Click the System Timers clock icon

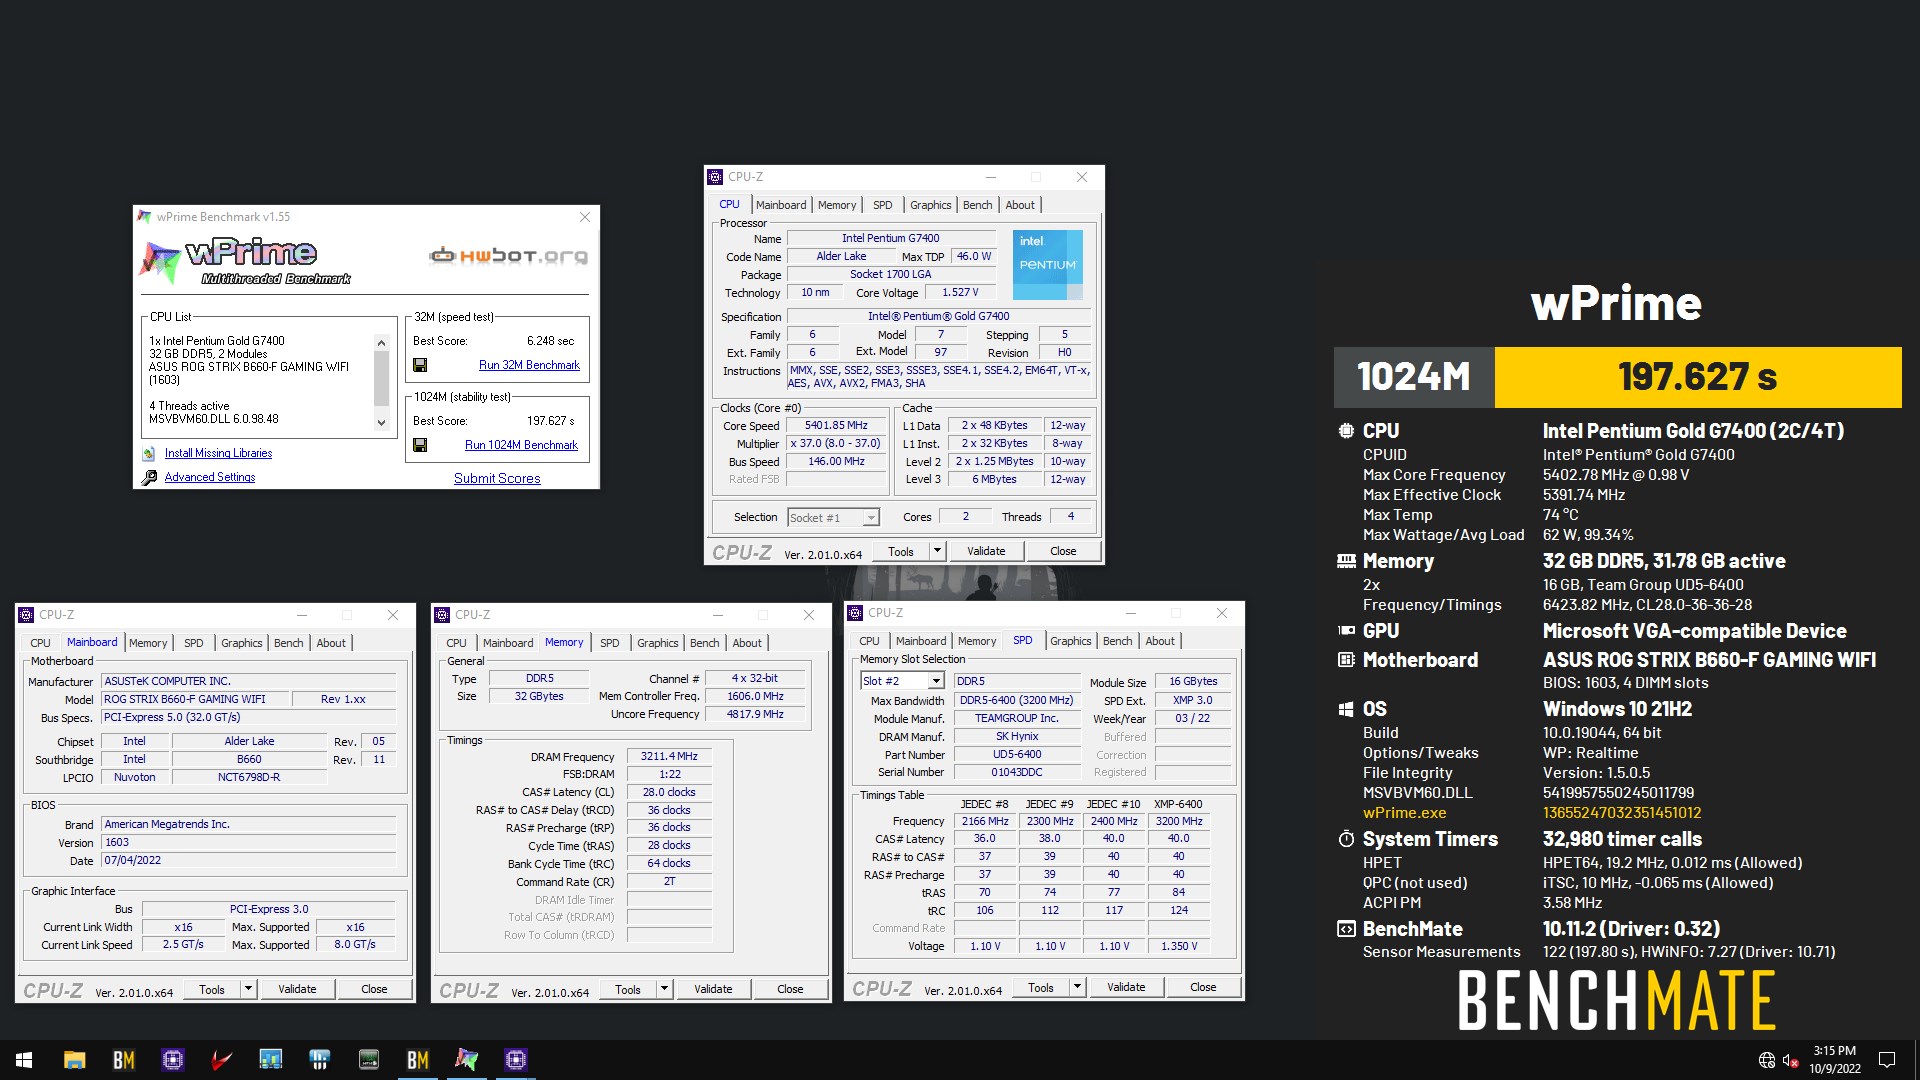pos(1346,839)
